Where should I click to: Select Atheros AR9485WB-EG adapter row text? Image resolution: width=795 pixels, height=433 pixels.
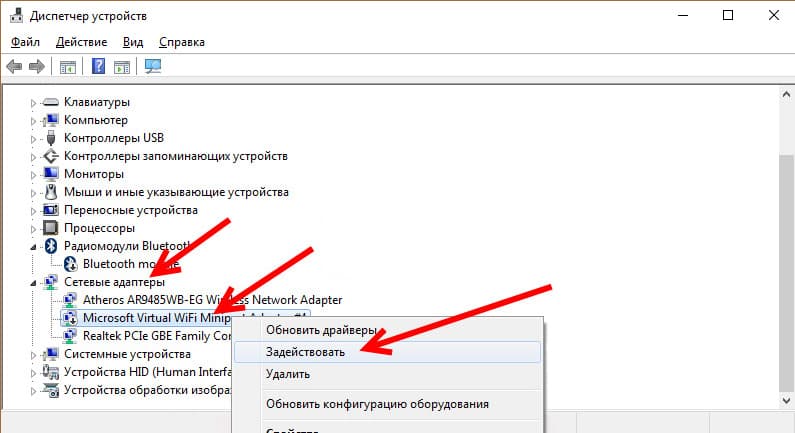click(212, 300)
